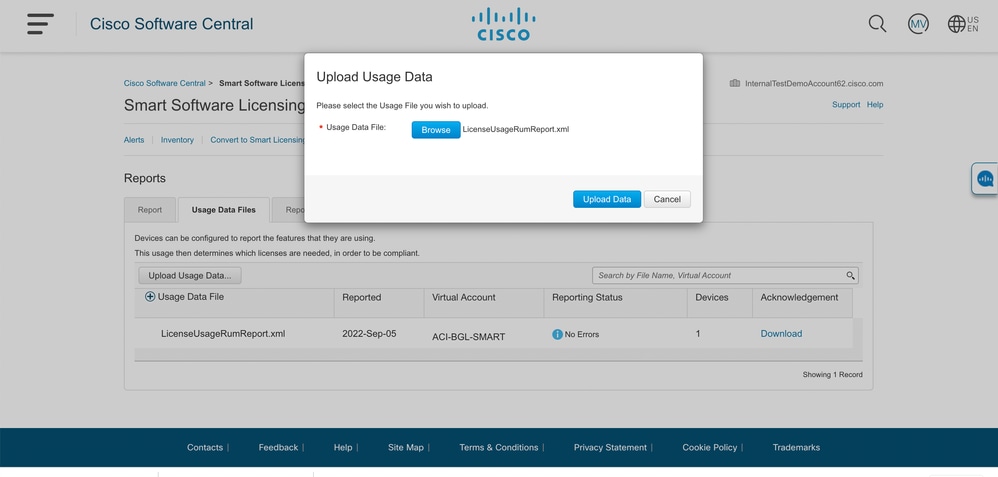Viewport: 998px width, 477px height.
Task: Open the Feedback footer link
Action: (x=278, y=448)
